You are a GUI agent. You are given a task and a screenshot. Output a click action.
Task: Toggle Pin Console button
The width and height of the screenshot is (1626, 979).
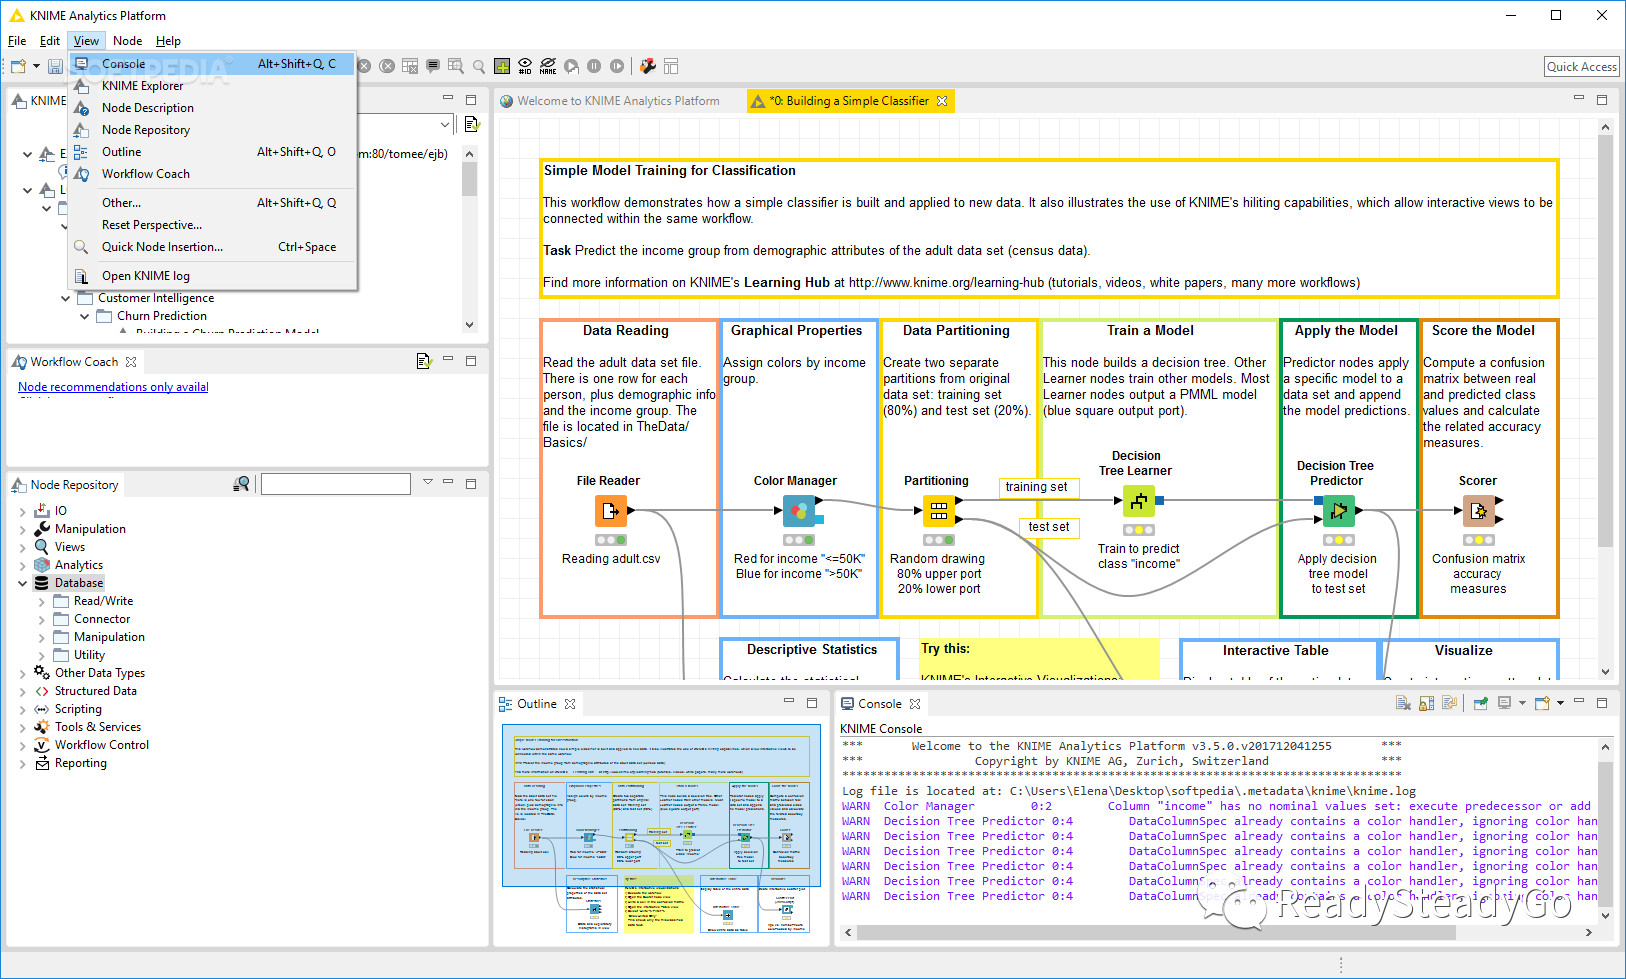point(1481,703)
